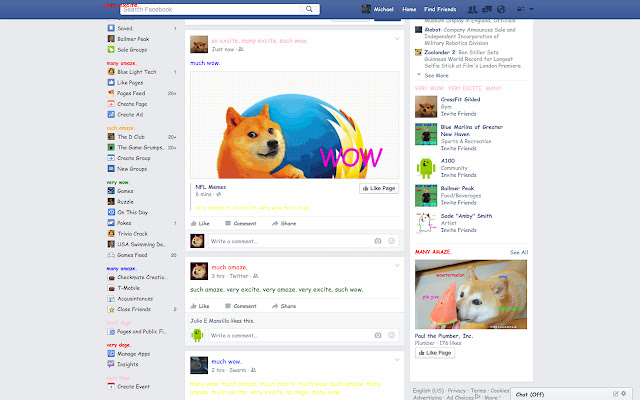Invite friends to A100 community
Viewport: 640px width, 400px height.
tap(458, 175)
